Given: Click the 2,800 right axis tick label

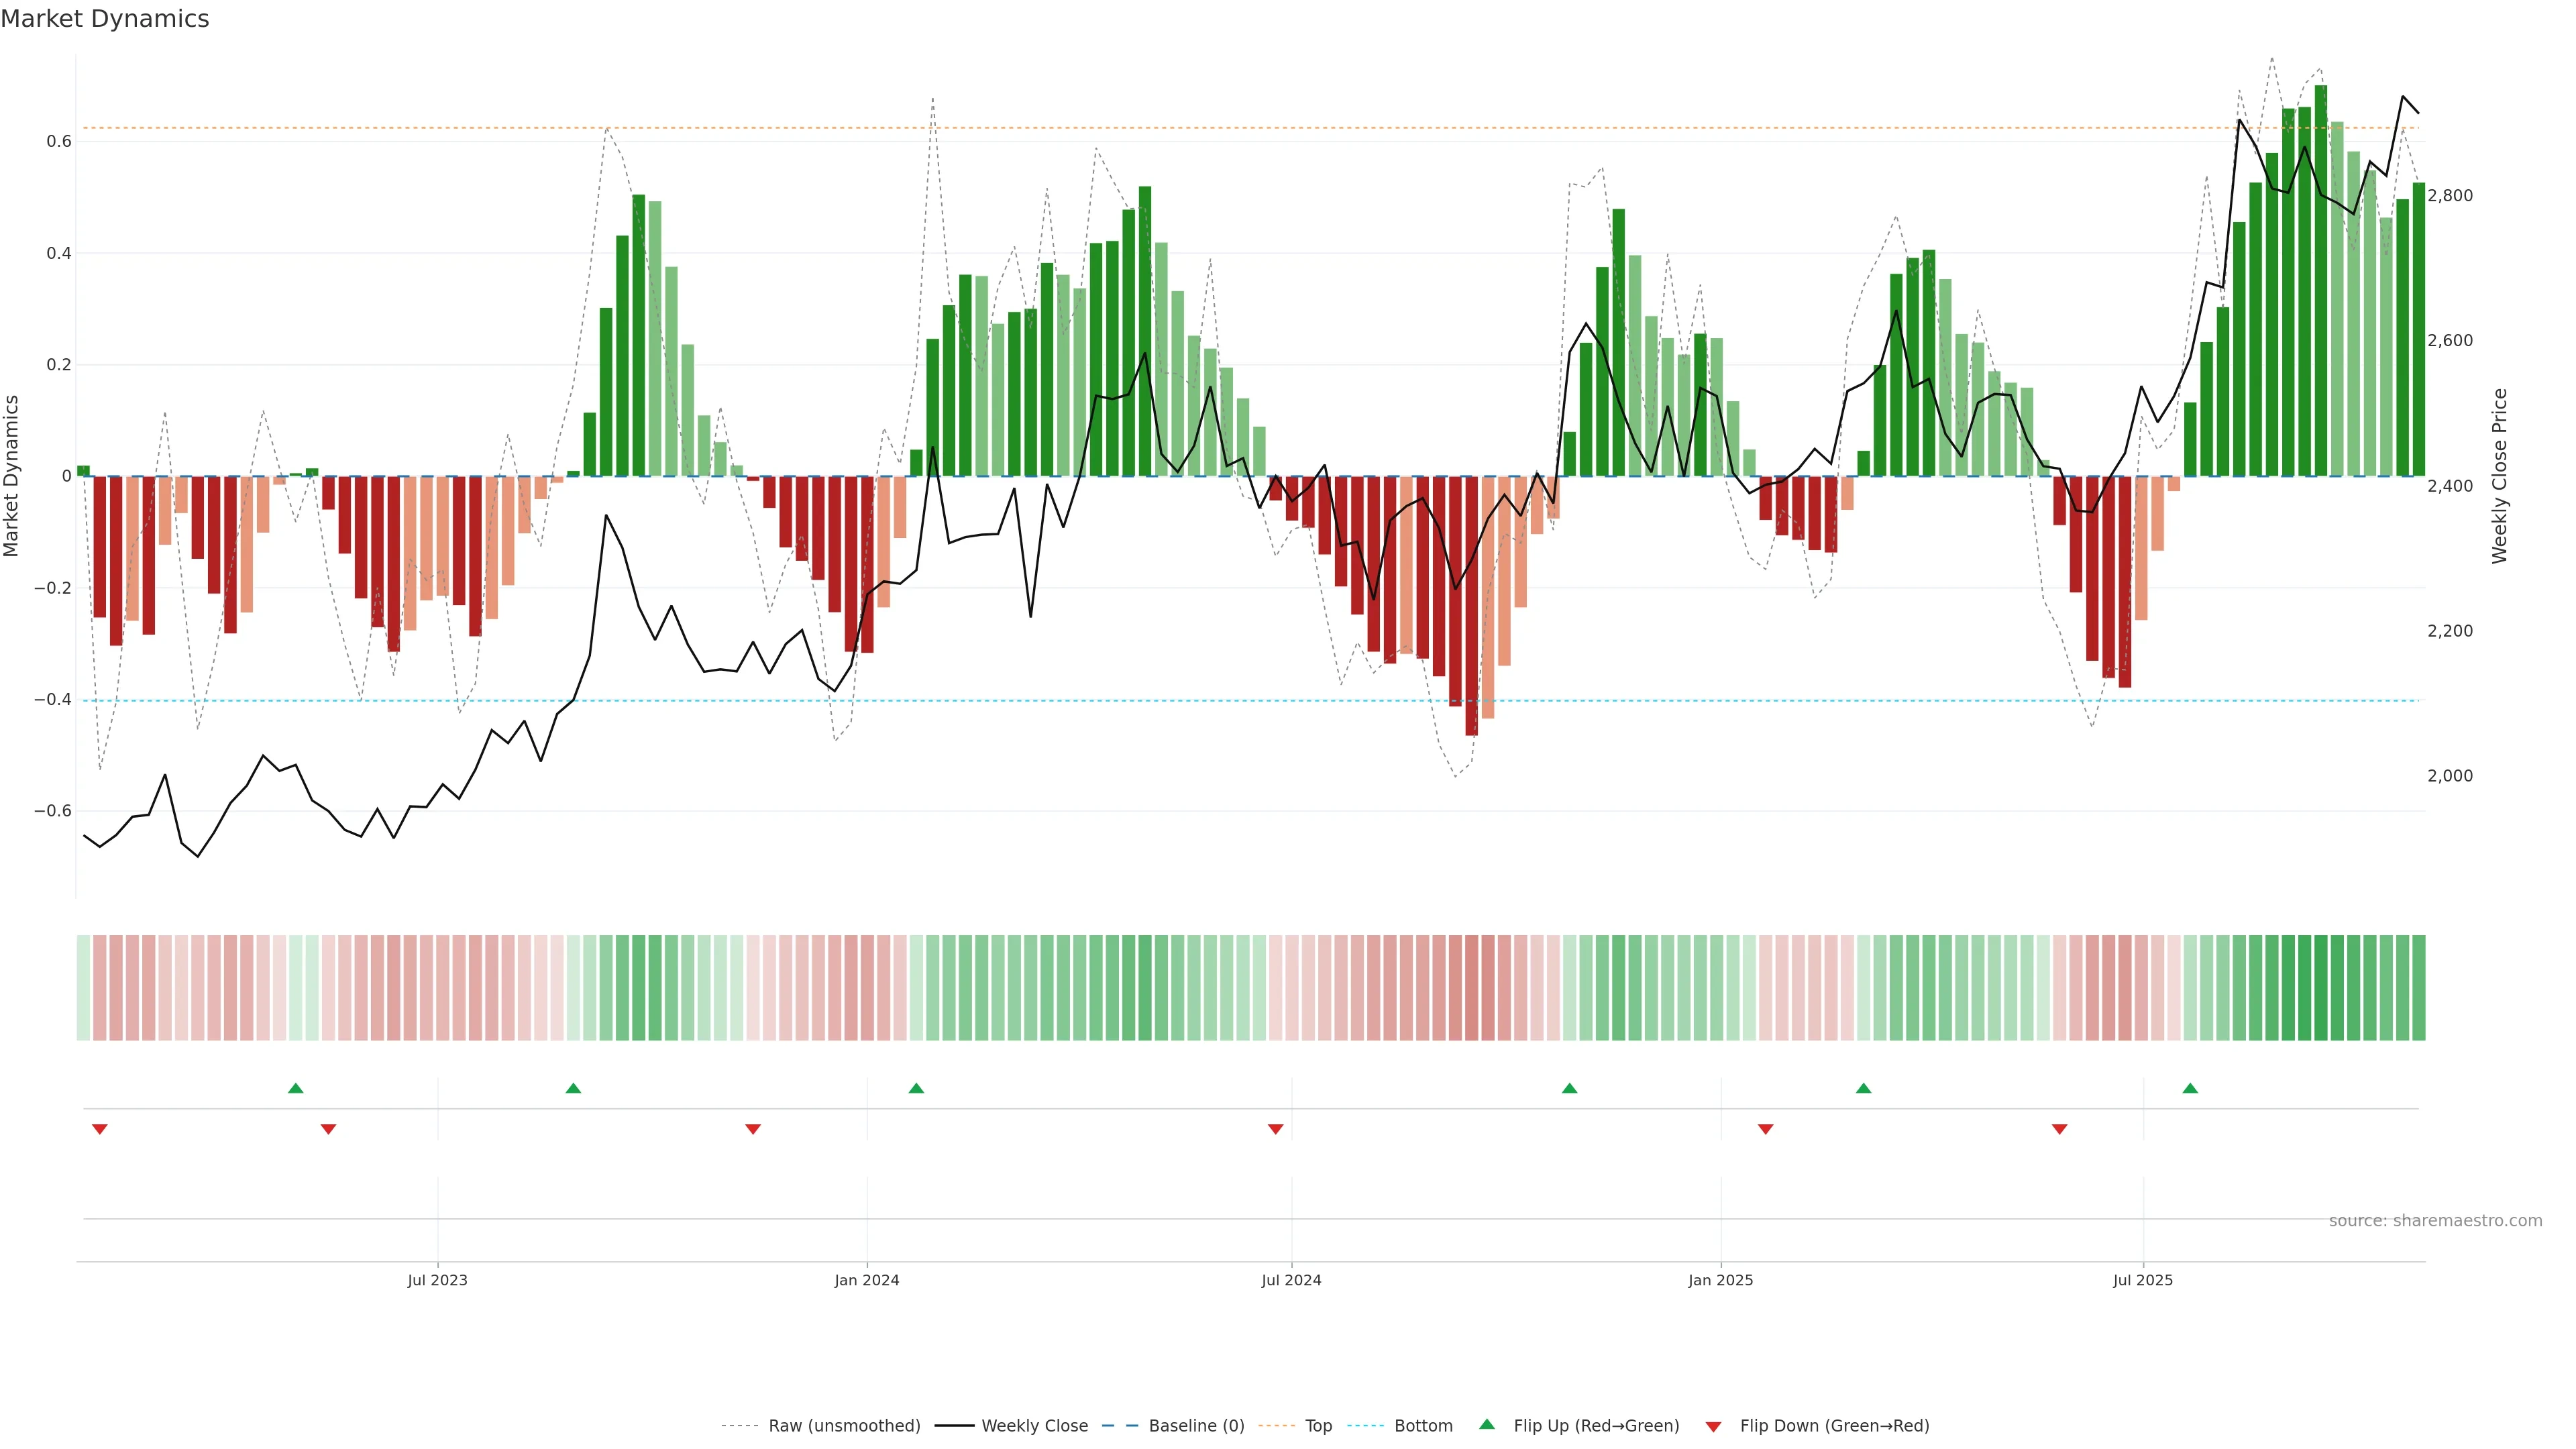Looking at the screenshot, I should (x=2449, y=196).
